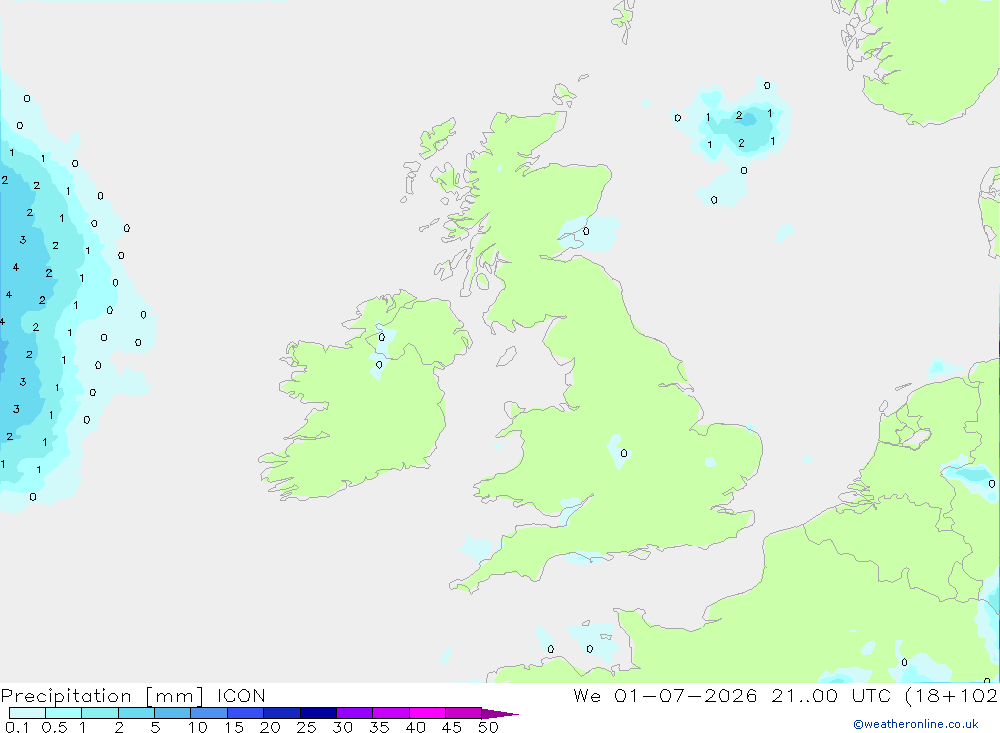Pick the 10–15 mm blue legend swatch

pyautogui.click(x=209, y=713)
